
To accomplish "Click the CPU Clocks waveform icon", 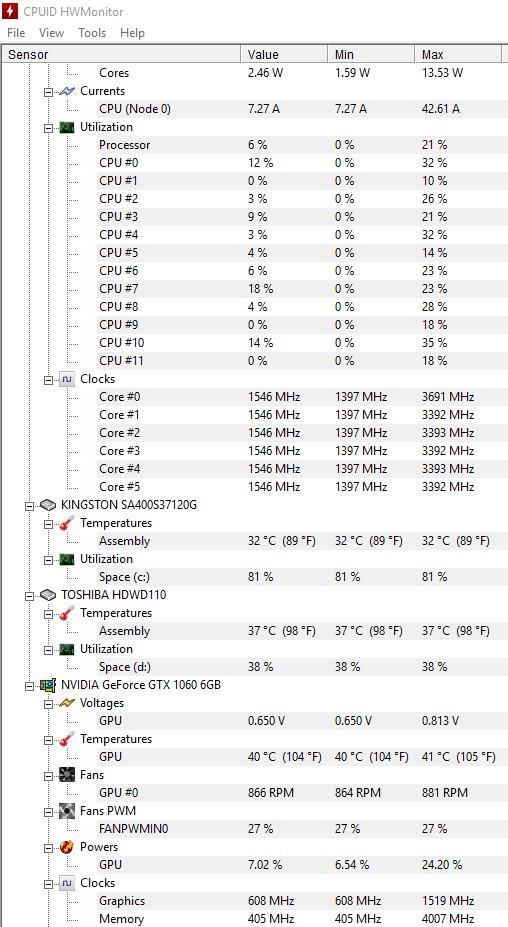I will click(67, 379).
